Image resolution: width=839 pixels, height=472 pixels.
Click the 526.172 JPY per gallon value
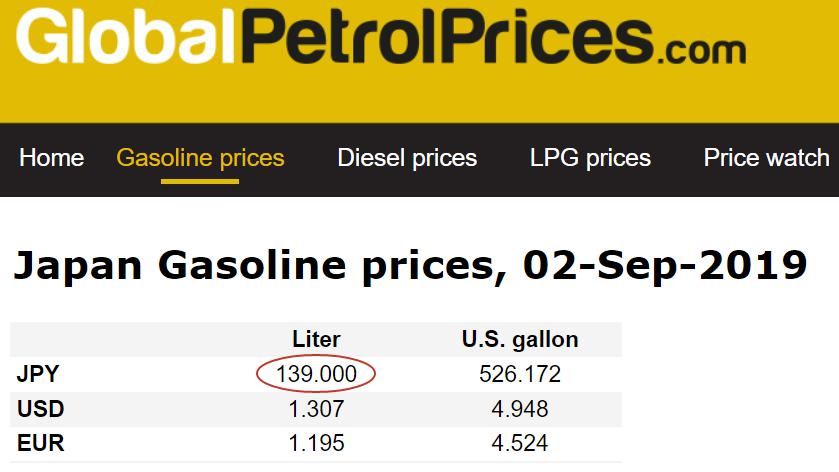[x=519, y=375]
